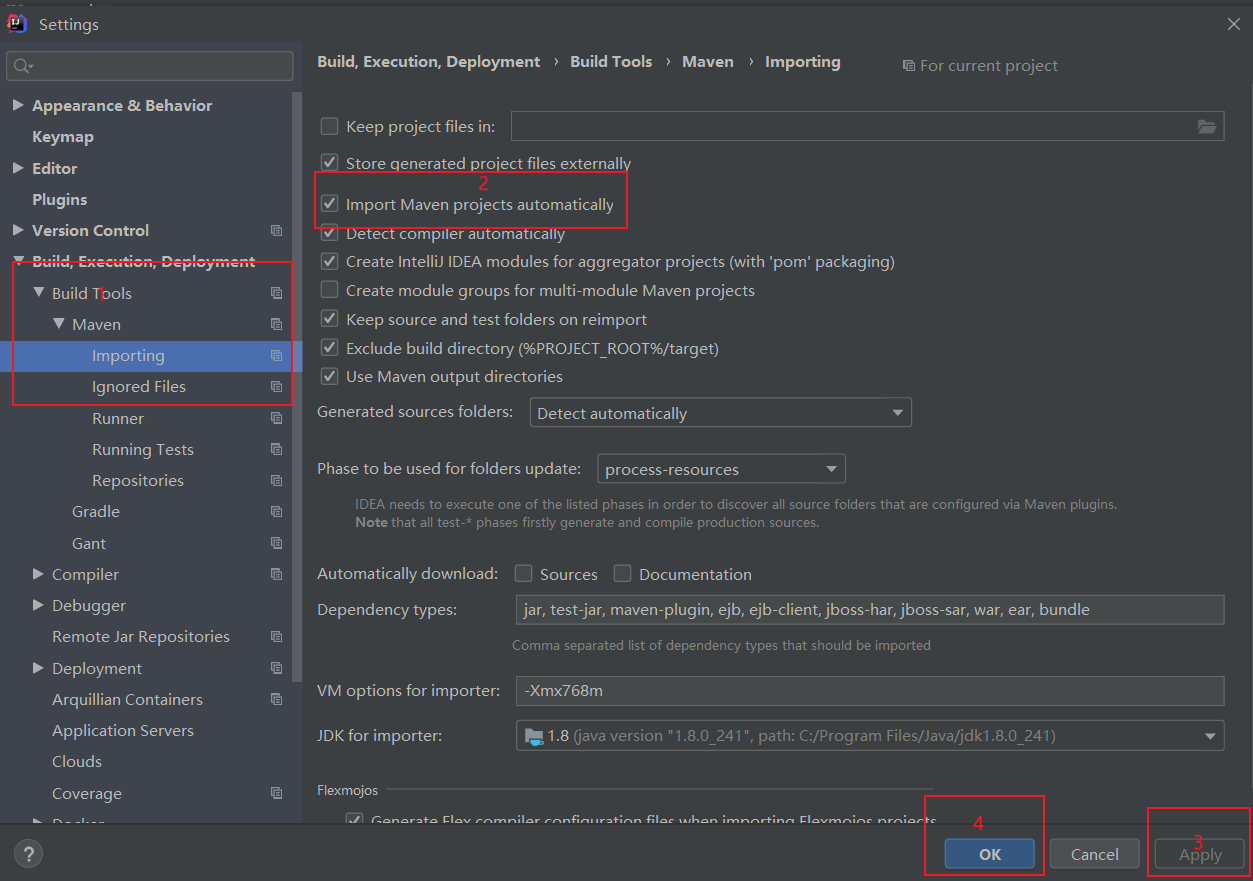Toggle Store generated project files externally
This screenshot has height=881, width=1253.
pos(329,162)
